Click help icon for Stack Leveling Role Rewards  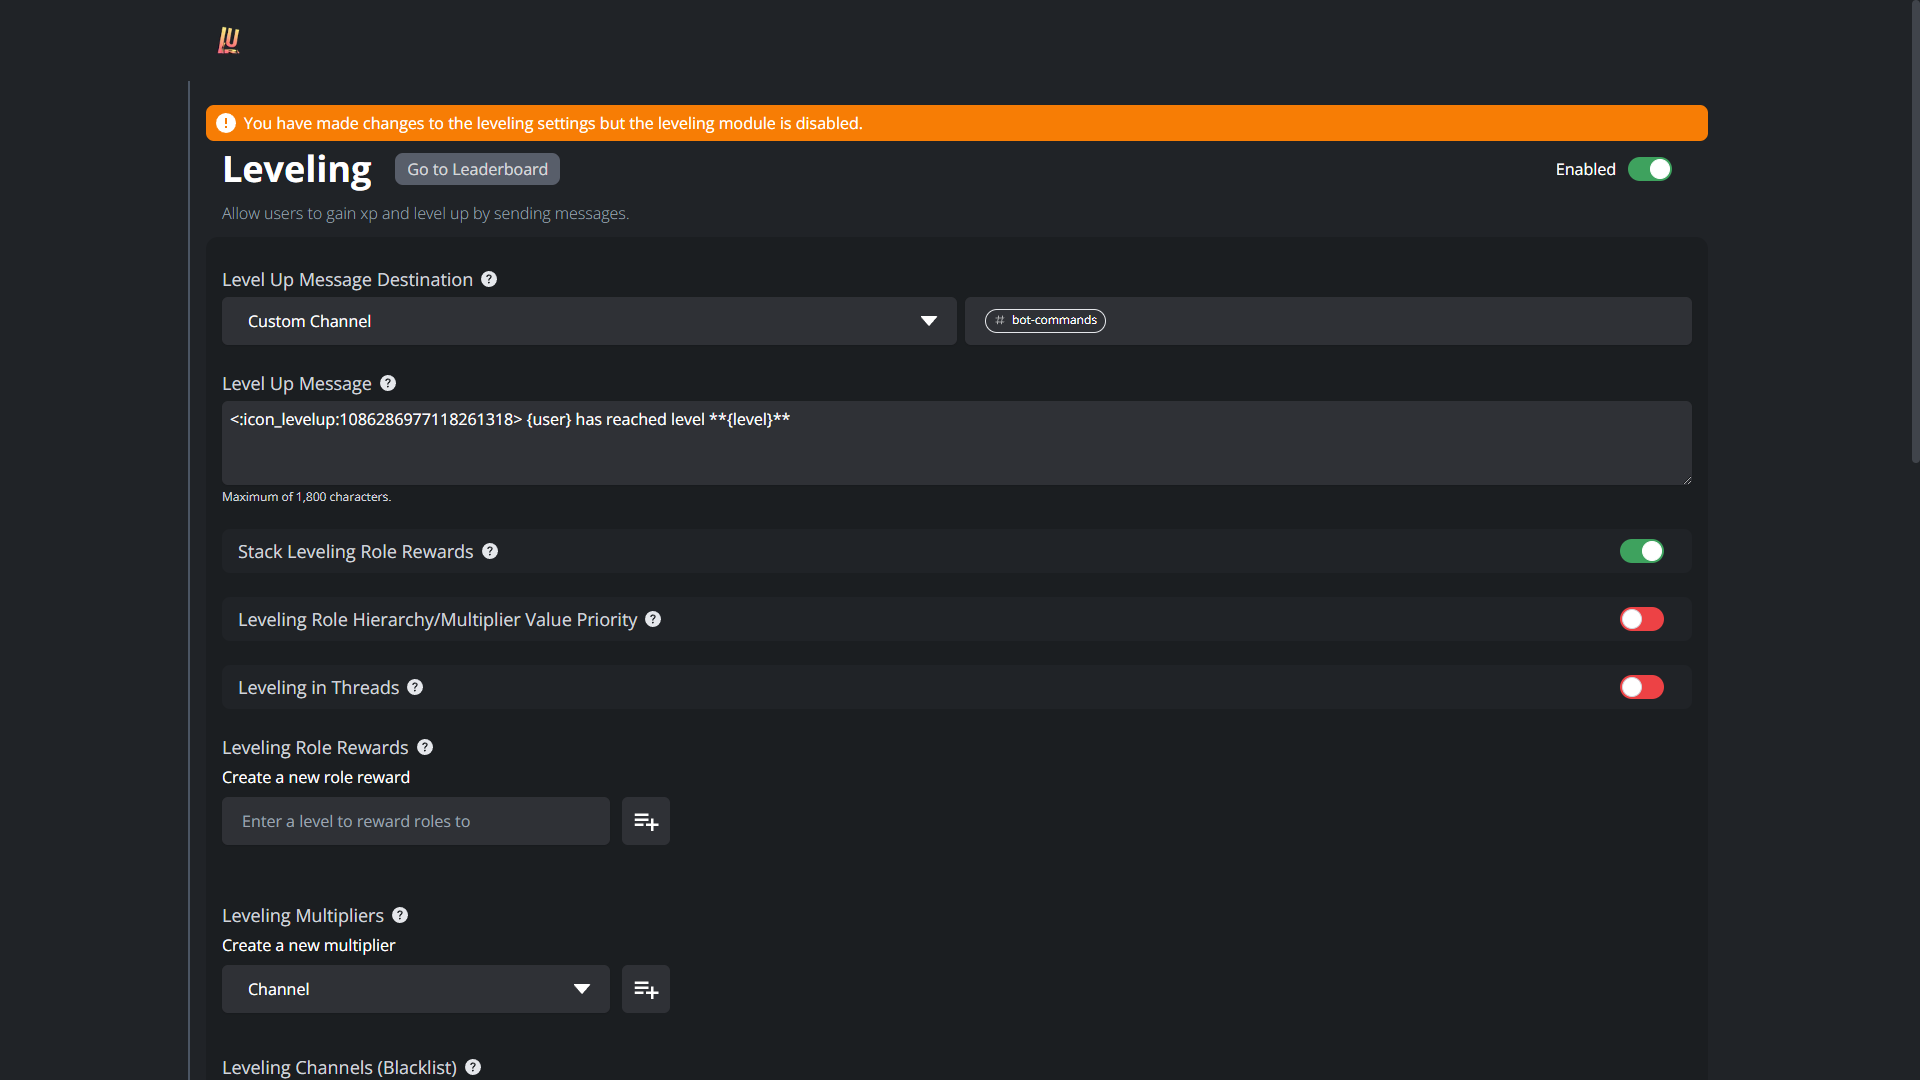[x=490, y=552]
